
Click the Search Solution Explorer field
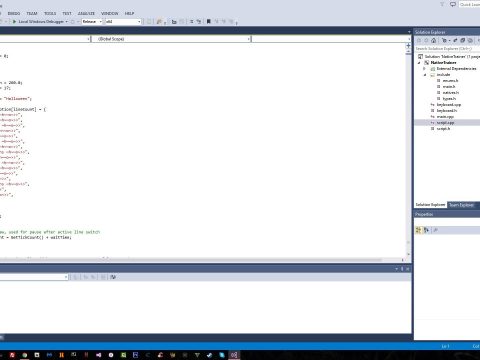(447, 49)
